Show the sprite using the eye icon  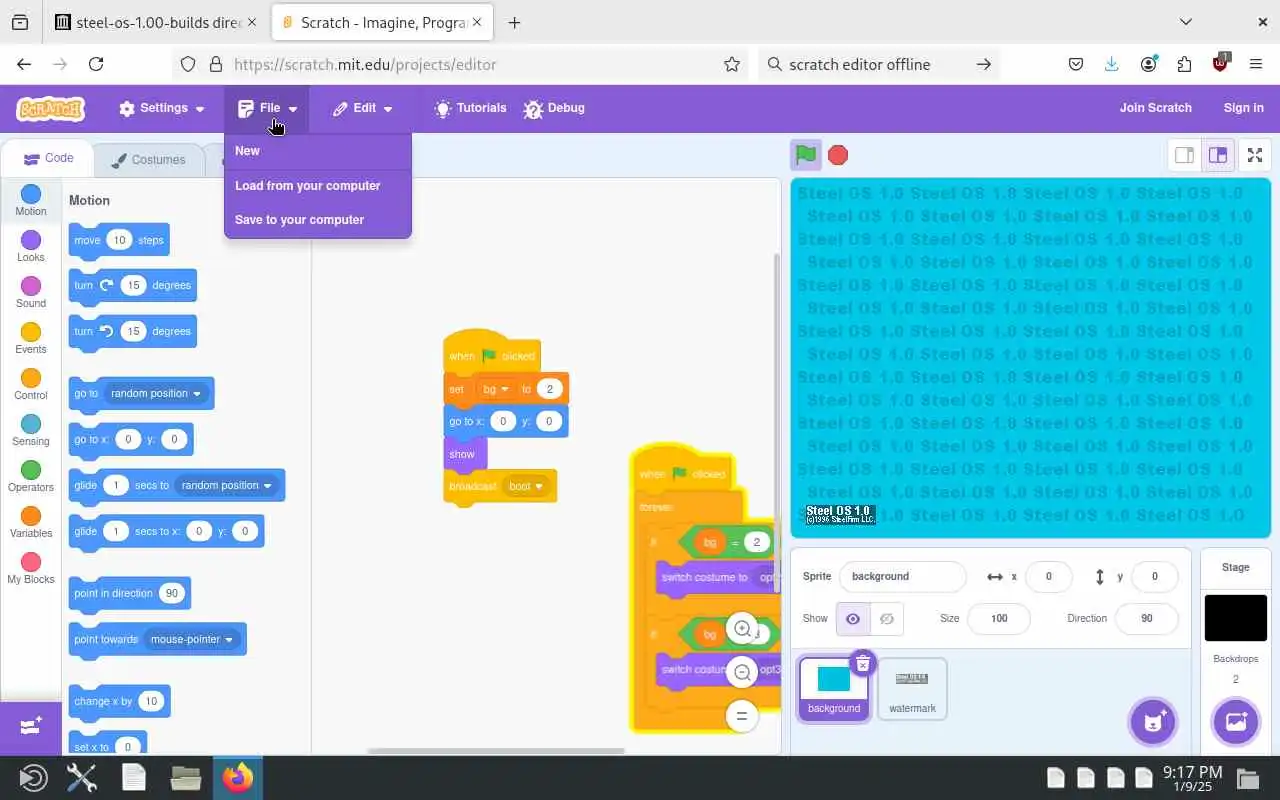[853, 619]
